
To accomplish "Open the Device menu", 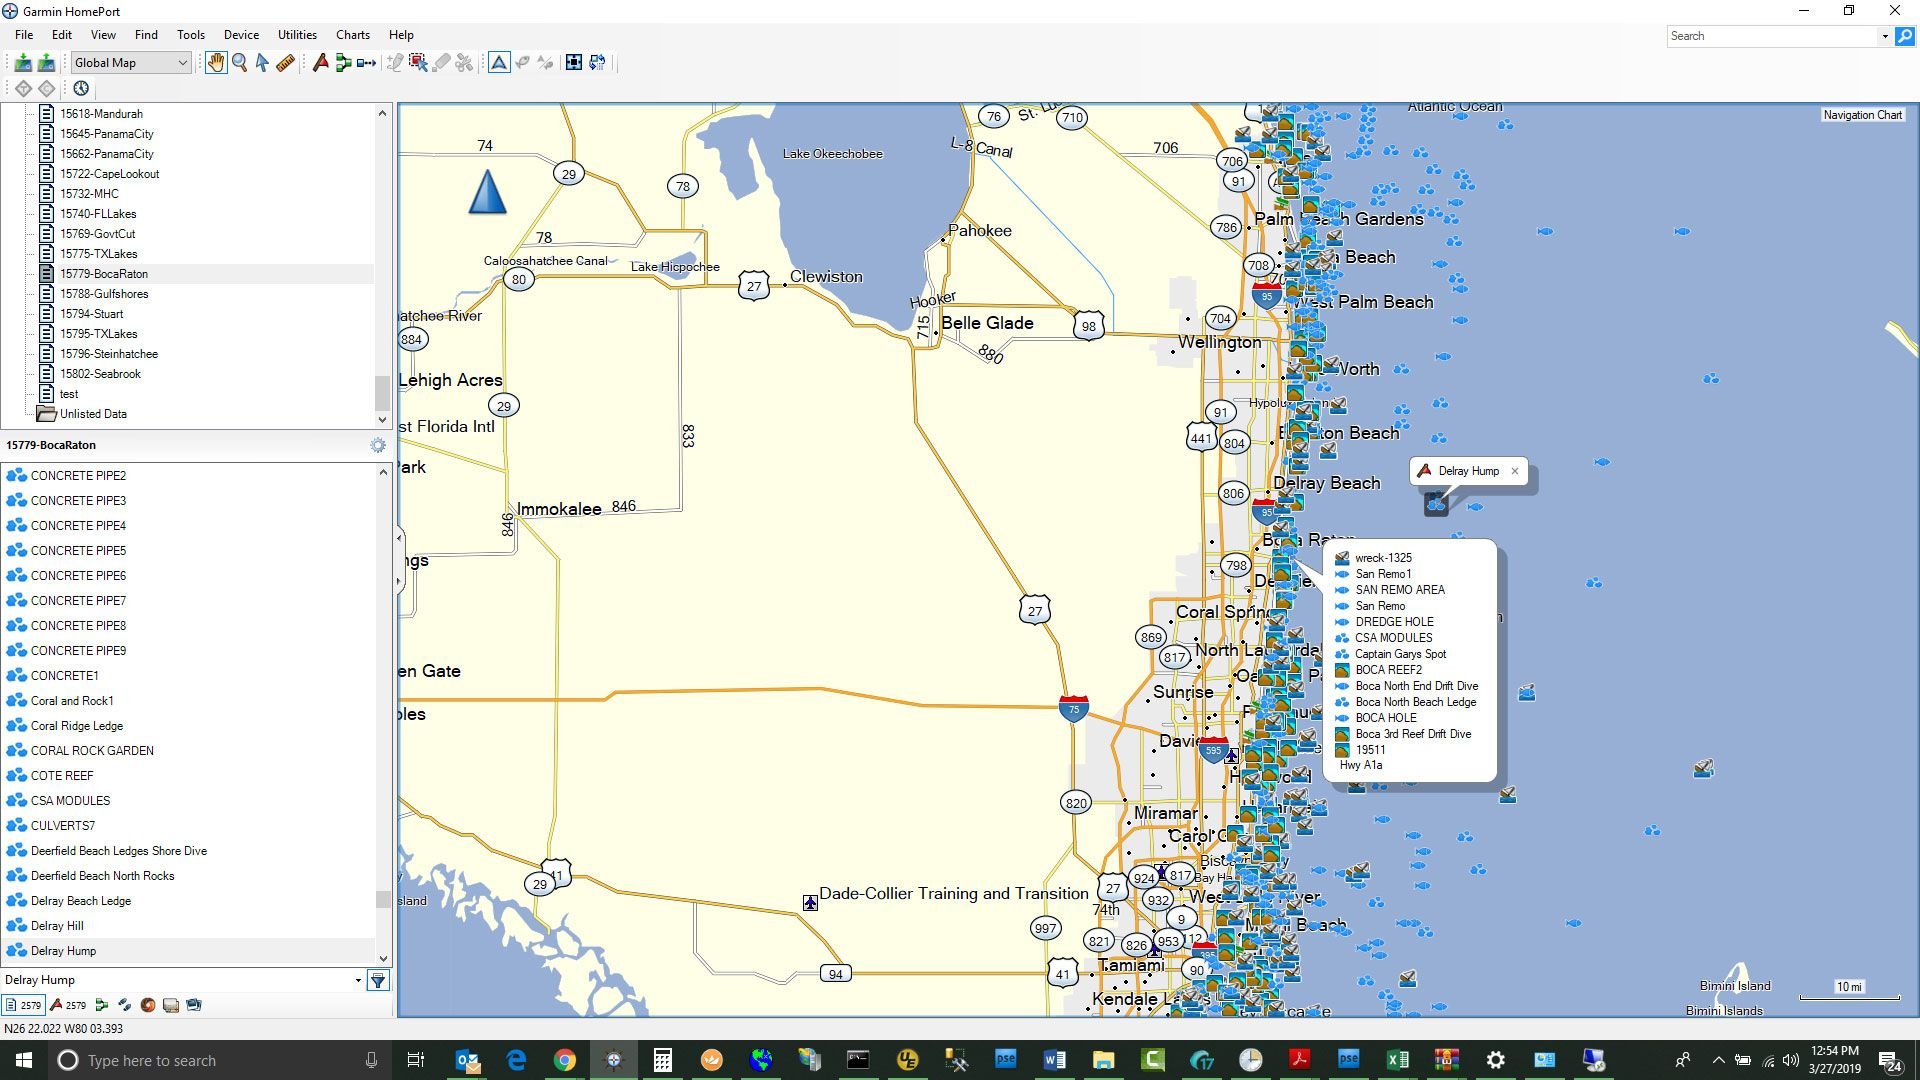I will (241, 35).
